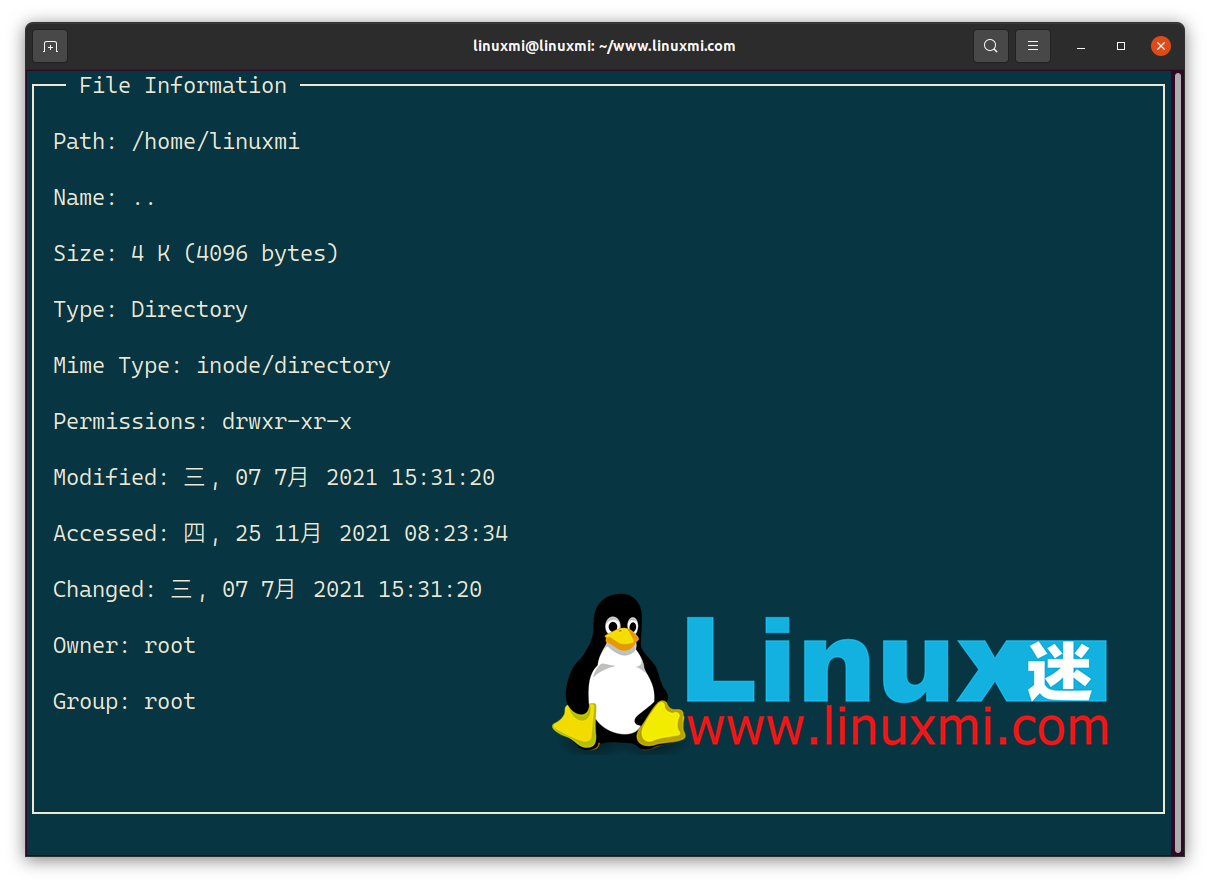Minimize the terminal window
The width and height of the screenshot is (1210, 885).
[1081, 46]
